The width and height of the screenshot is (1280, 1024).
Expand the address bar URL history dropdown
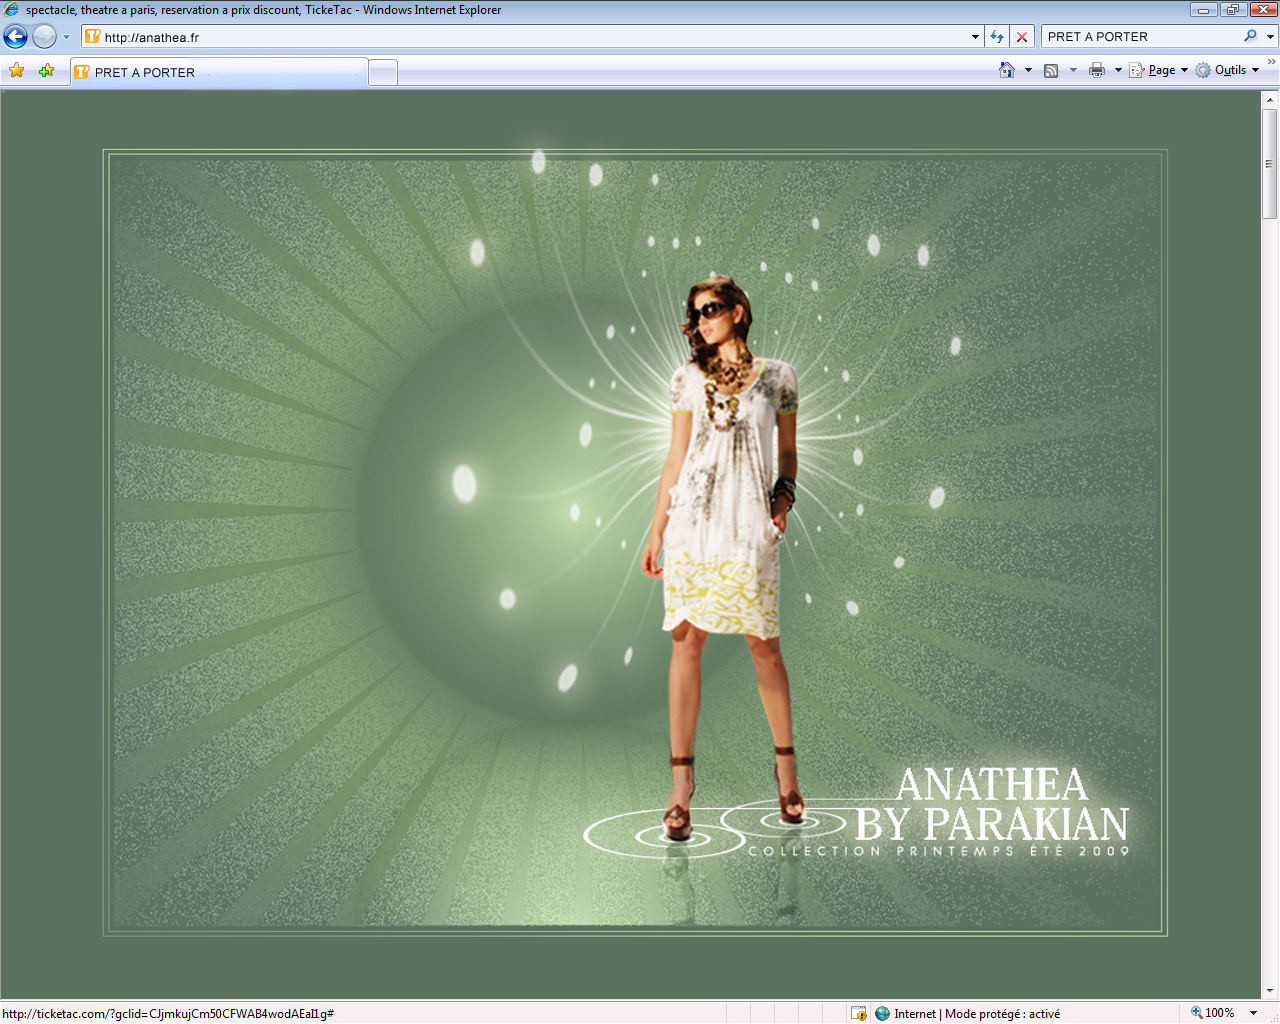975,37
